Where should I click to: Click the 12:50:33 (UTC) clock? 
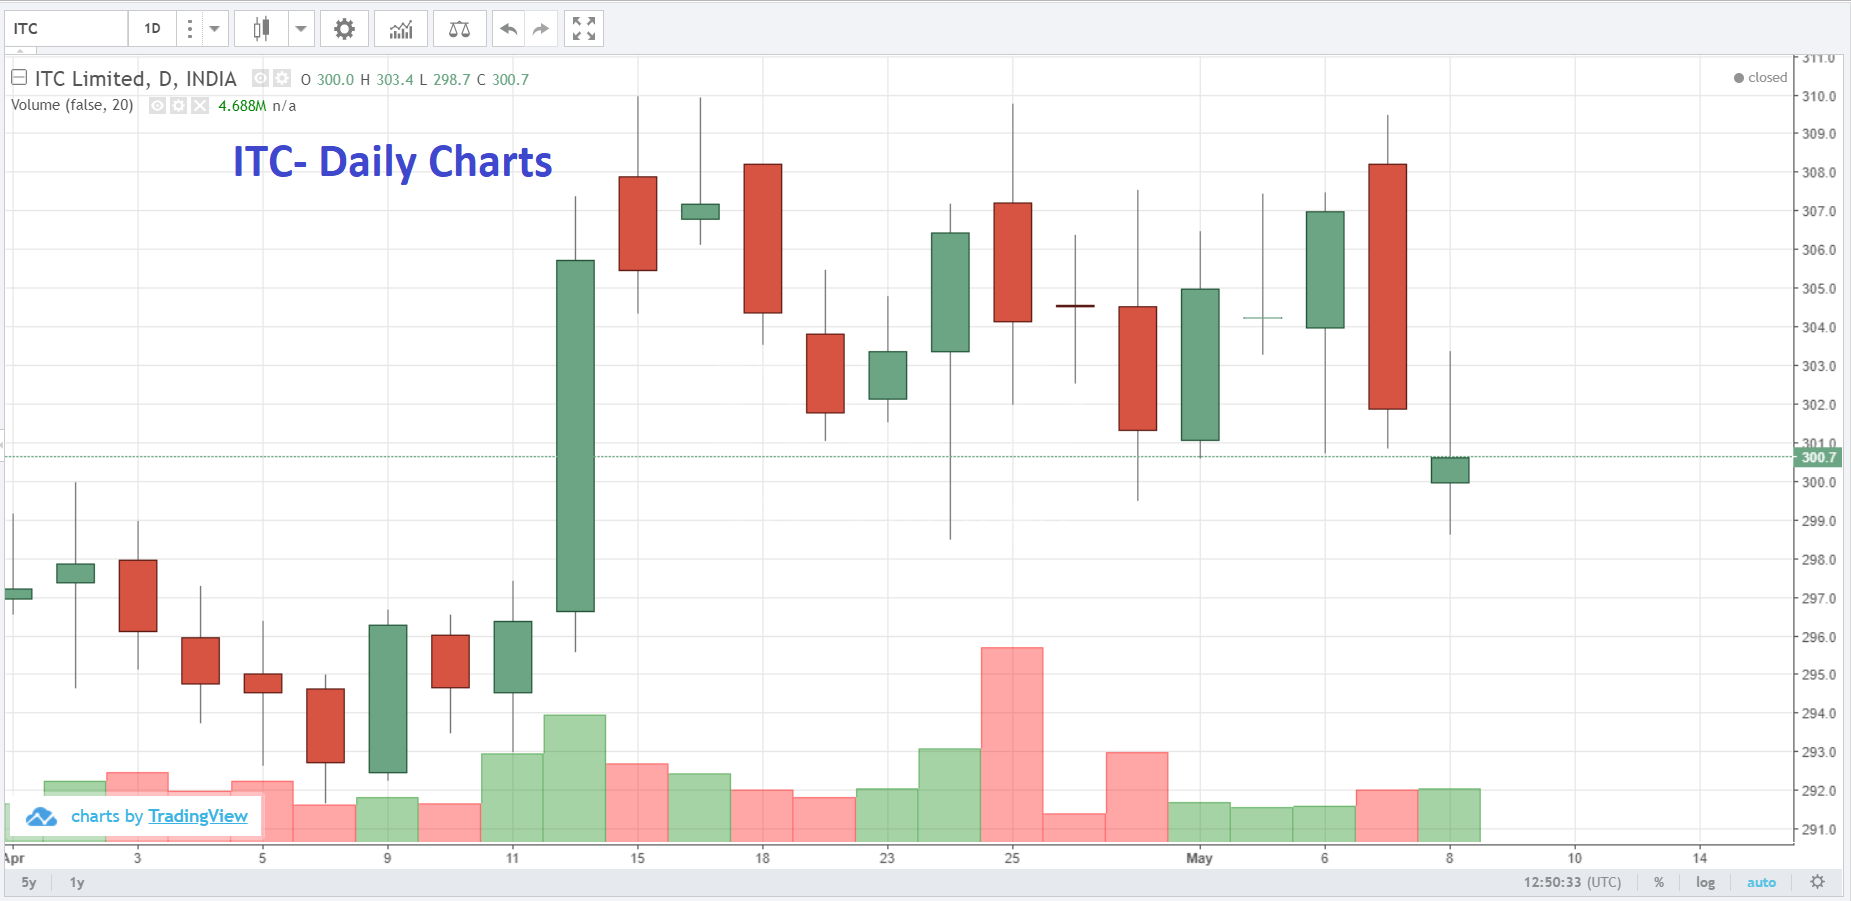coord(1572,882)
